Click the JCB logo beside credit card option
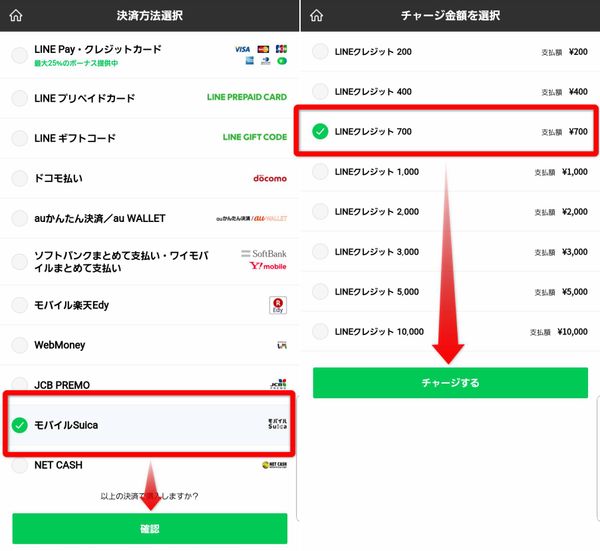Image resolution: width=600 pixels, height=551 pixels. coord(281,49)
